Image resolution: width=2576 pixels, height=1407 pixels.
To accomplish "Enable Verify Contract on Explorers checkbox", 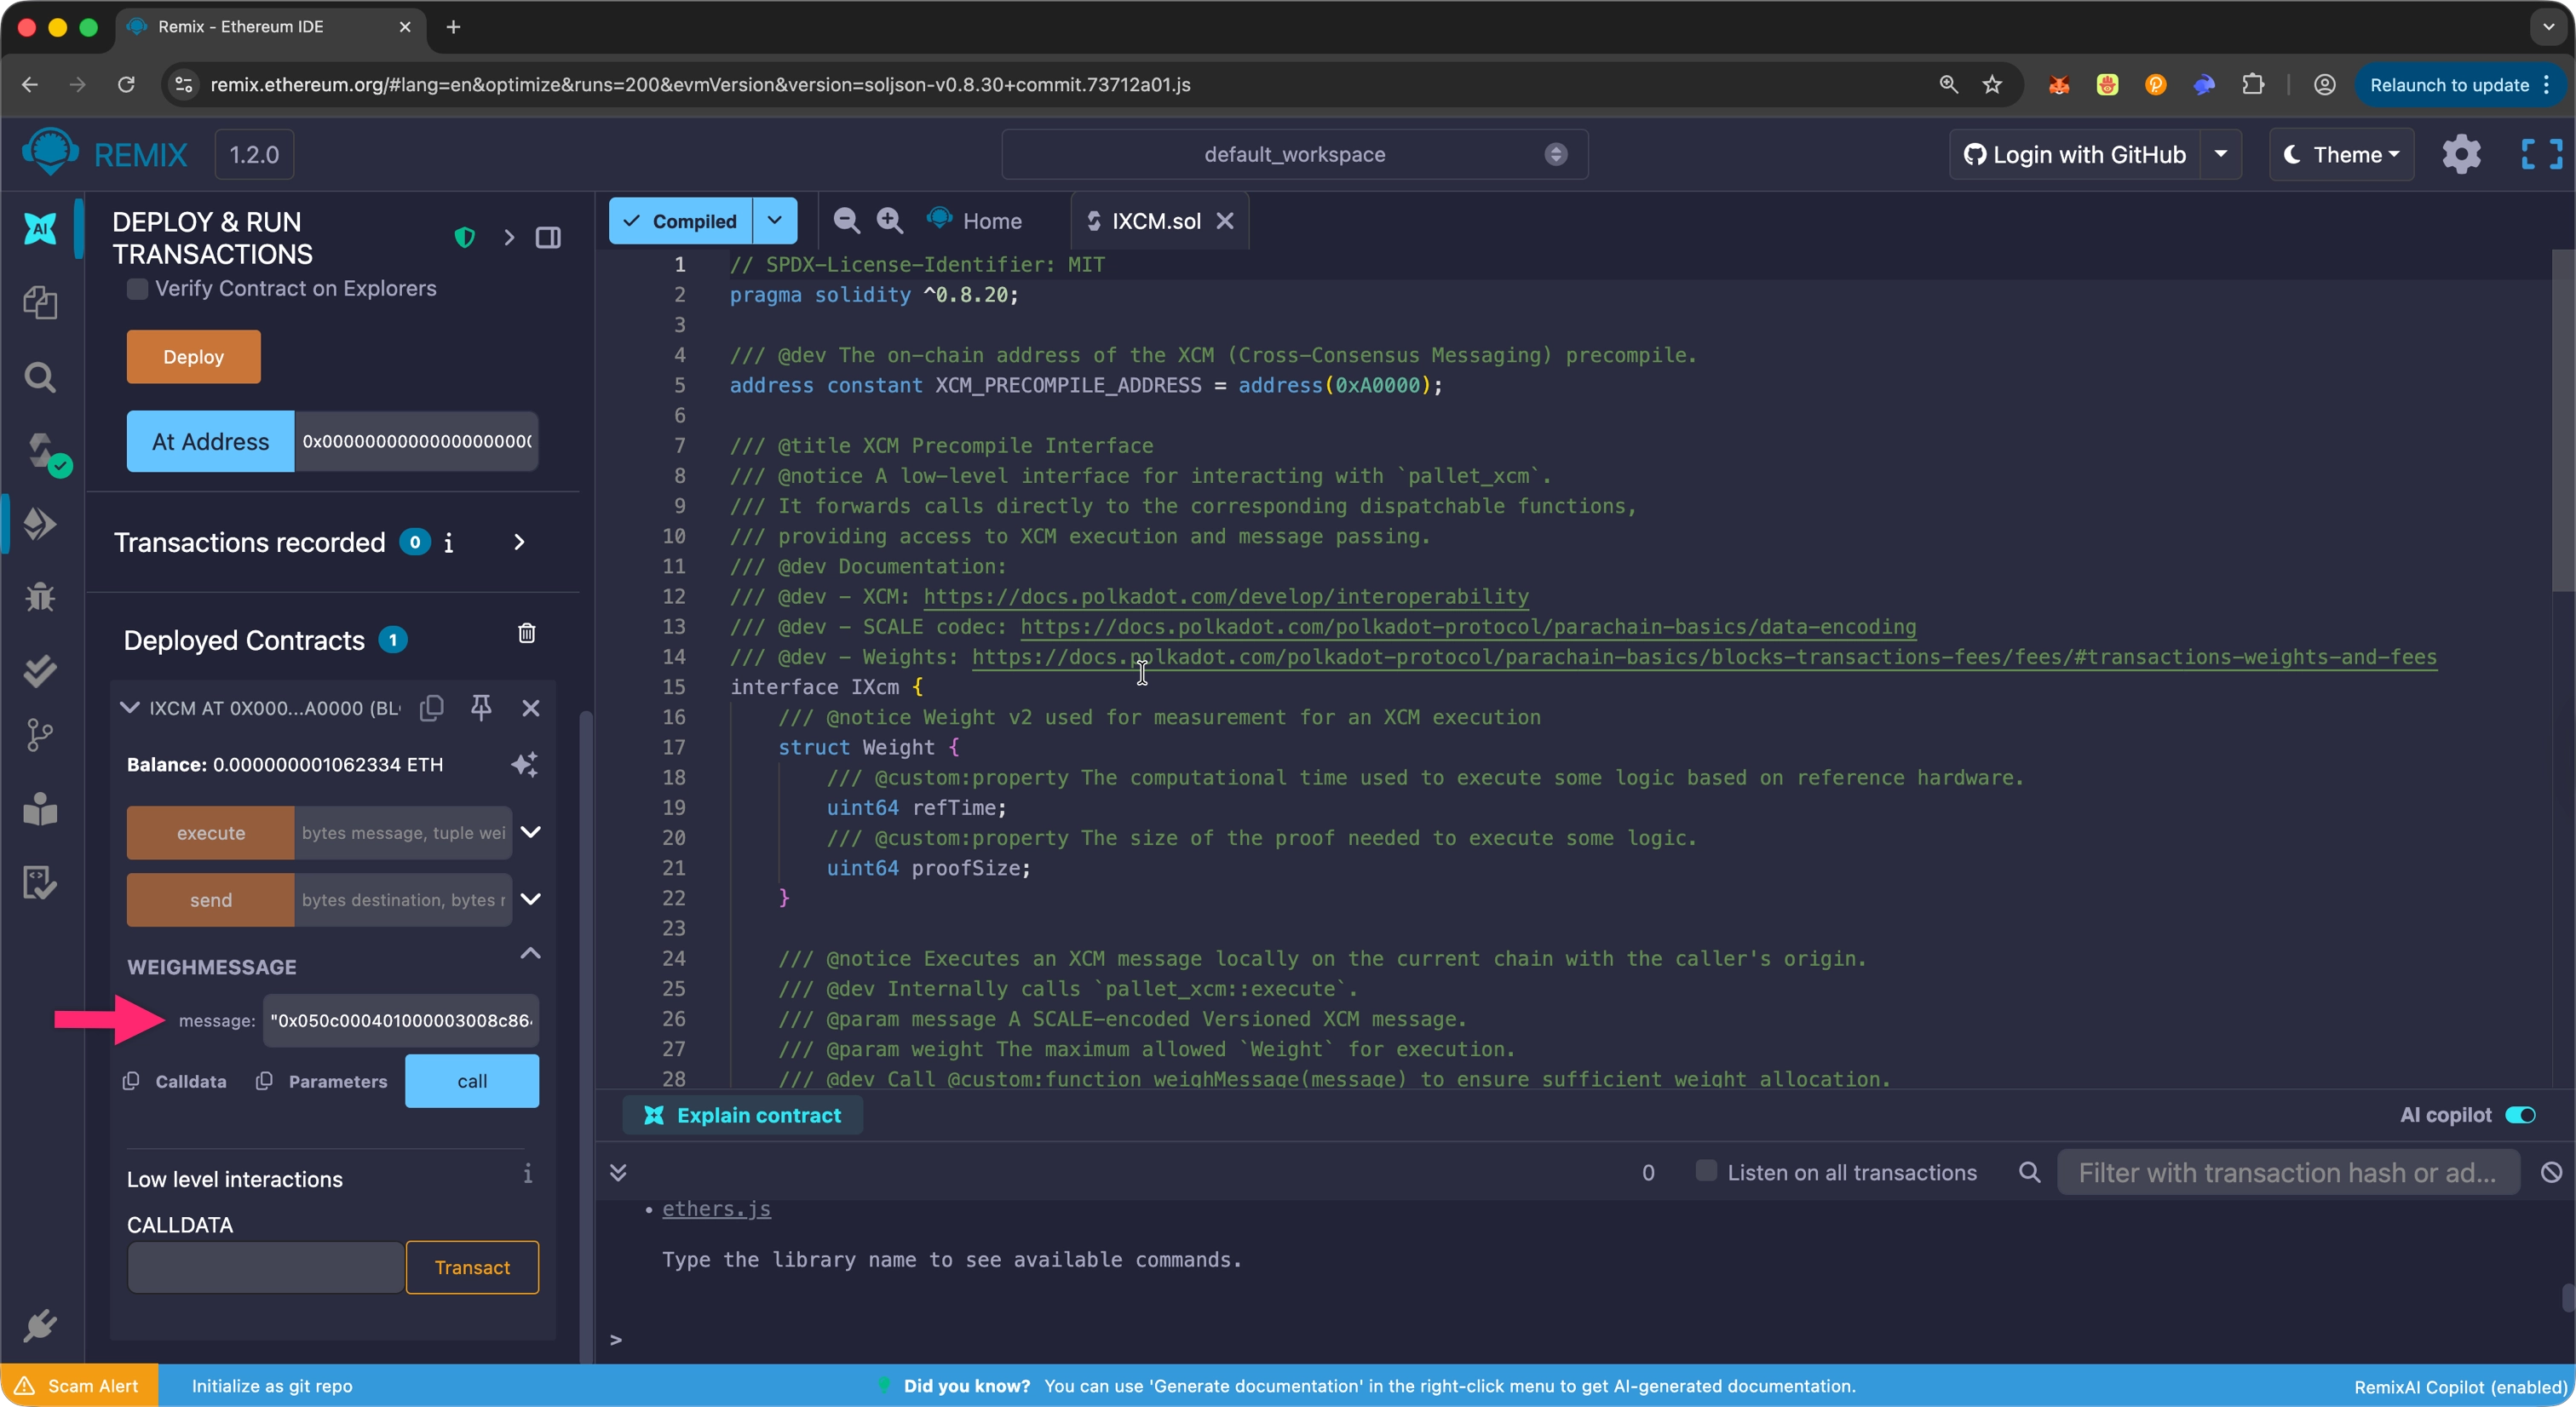I will click(x=138, y=289).
